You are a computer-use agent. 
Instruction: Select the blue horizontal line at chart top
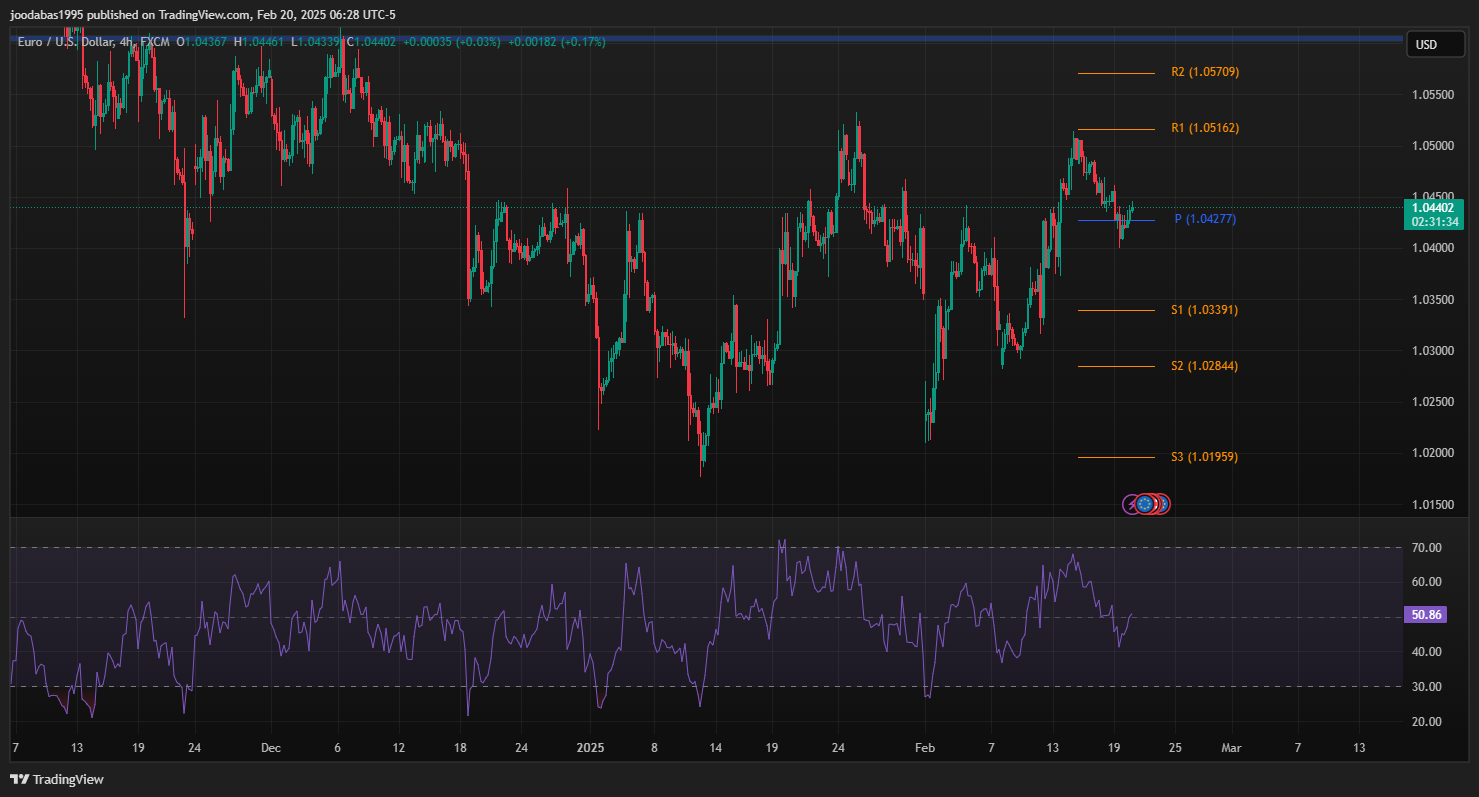tap(700, 39)
